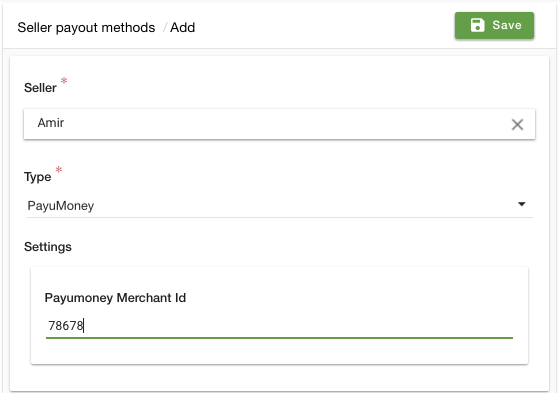Click the Settings section heading
Image resolution: width=560 pixels, height=393 pixels.
[x=48, y=247]
